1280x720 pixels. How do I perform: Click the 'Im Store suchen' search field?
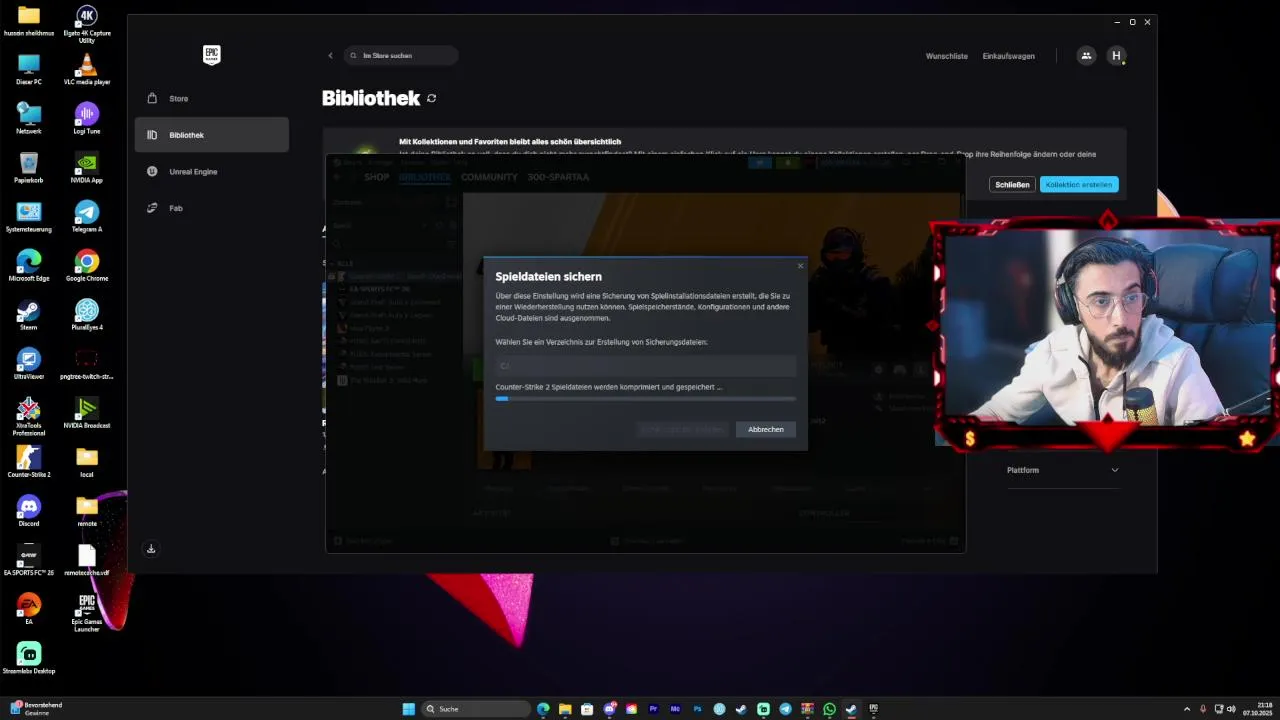[401, 56]
